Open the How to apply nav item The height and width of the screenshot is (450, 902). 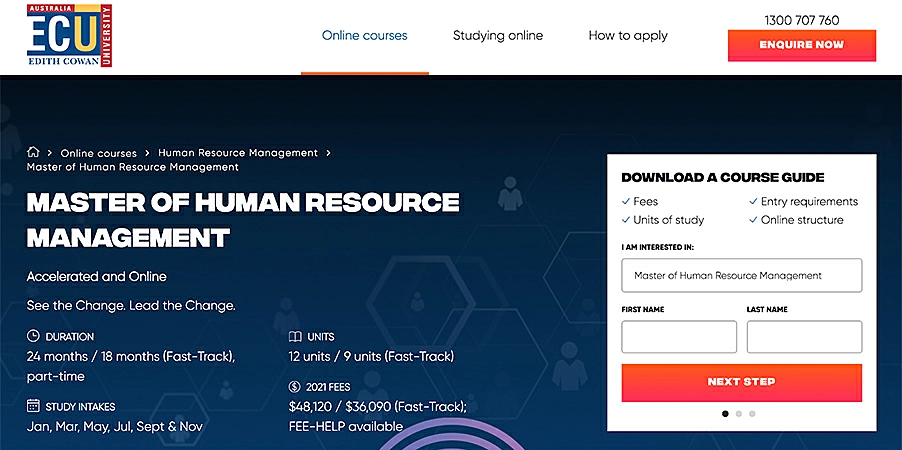pos(628,36)
